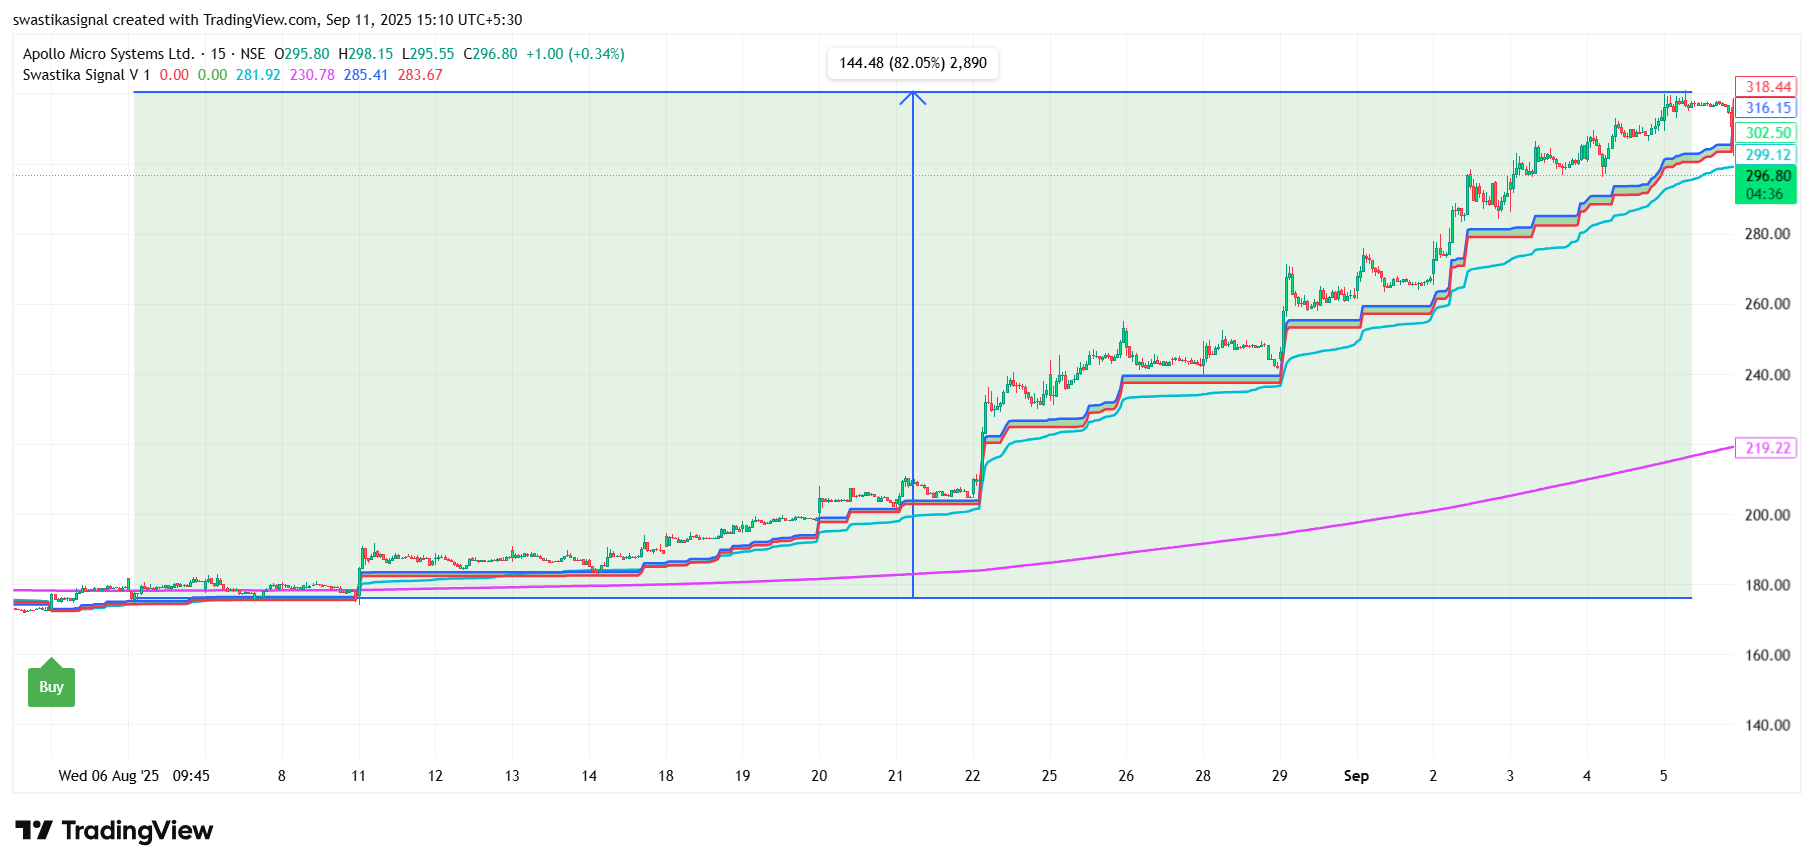Click the arrowhead atop the measurement line
Viewport: 1814px width, 868px height.
pyautogui.click(x=912, y=97)
